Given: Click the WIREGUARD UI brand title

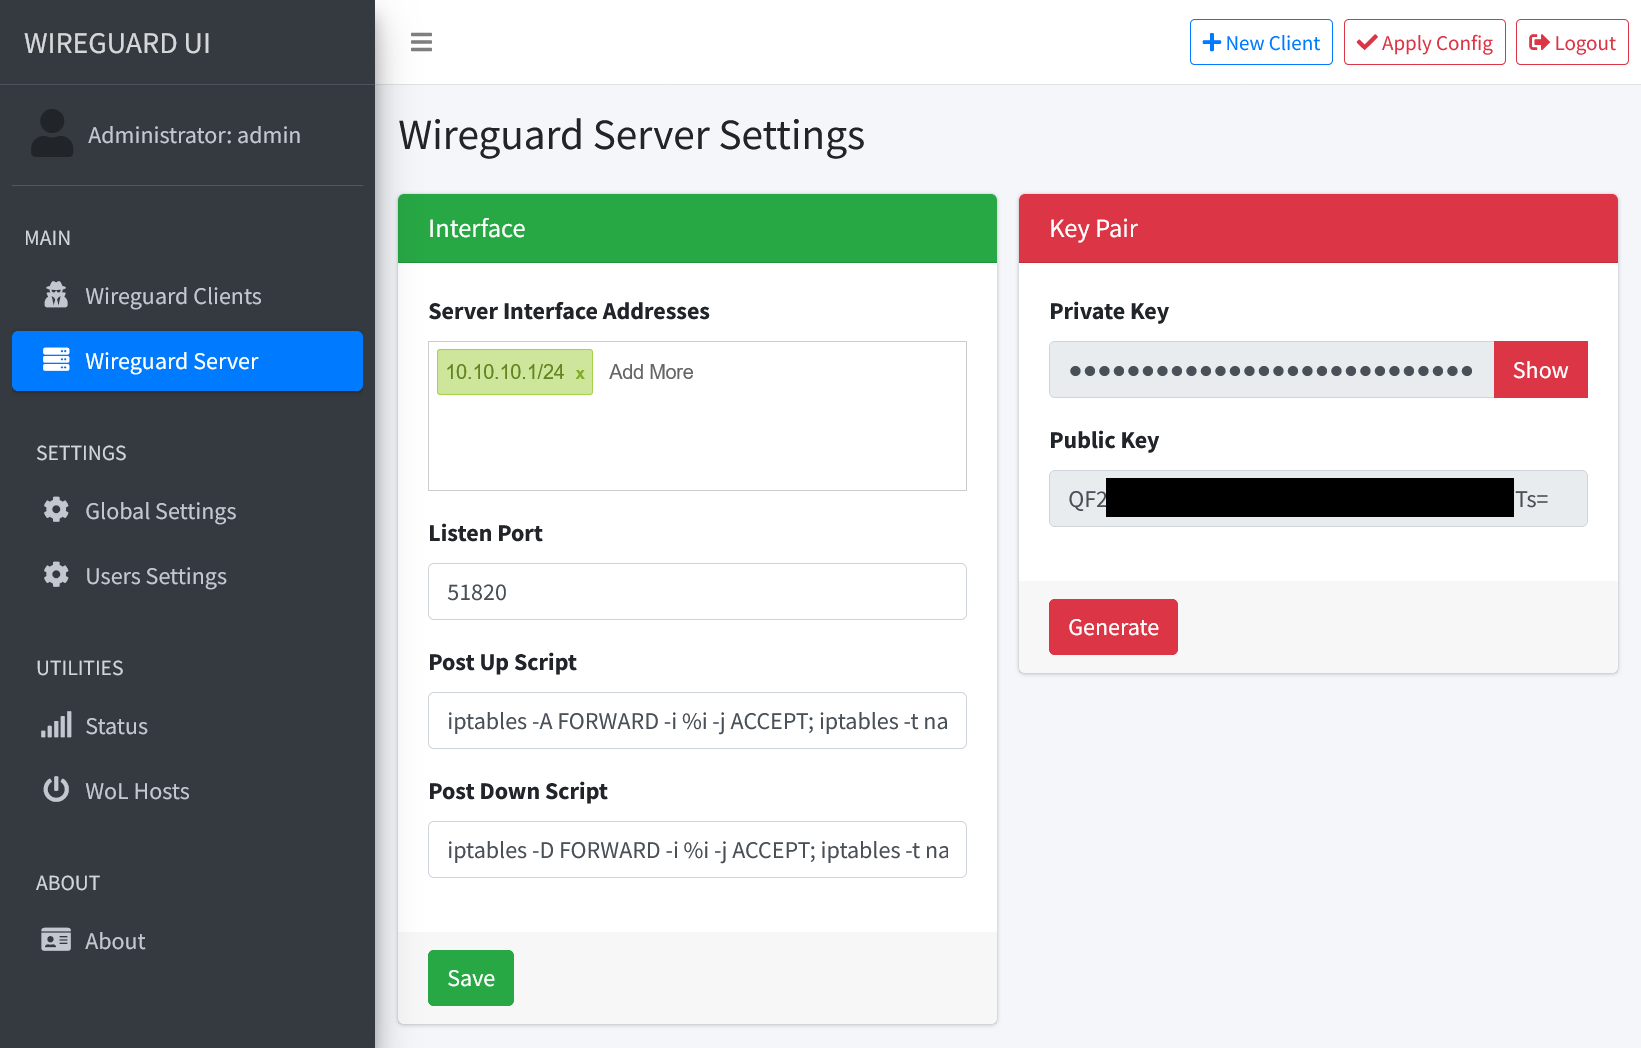Looking at the screenshot, I should click(117, 43).
